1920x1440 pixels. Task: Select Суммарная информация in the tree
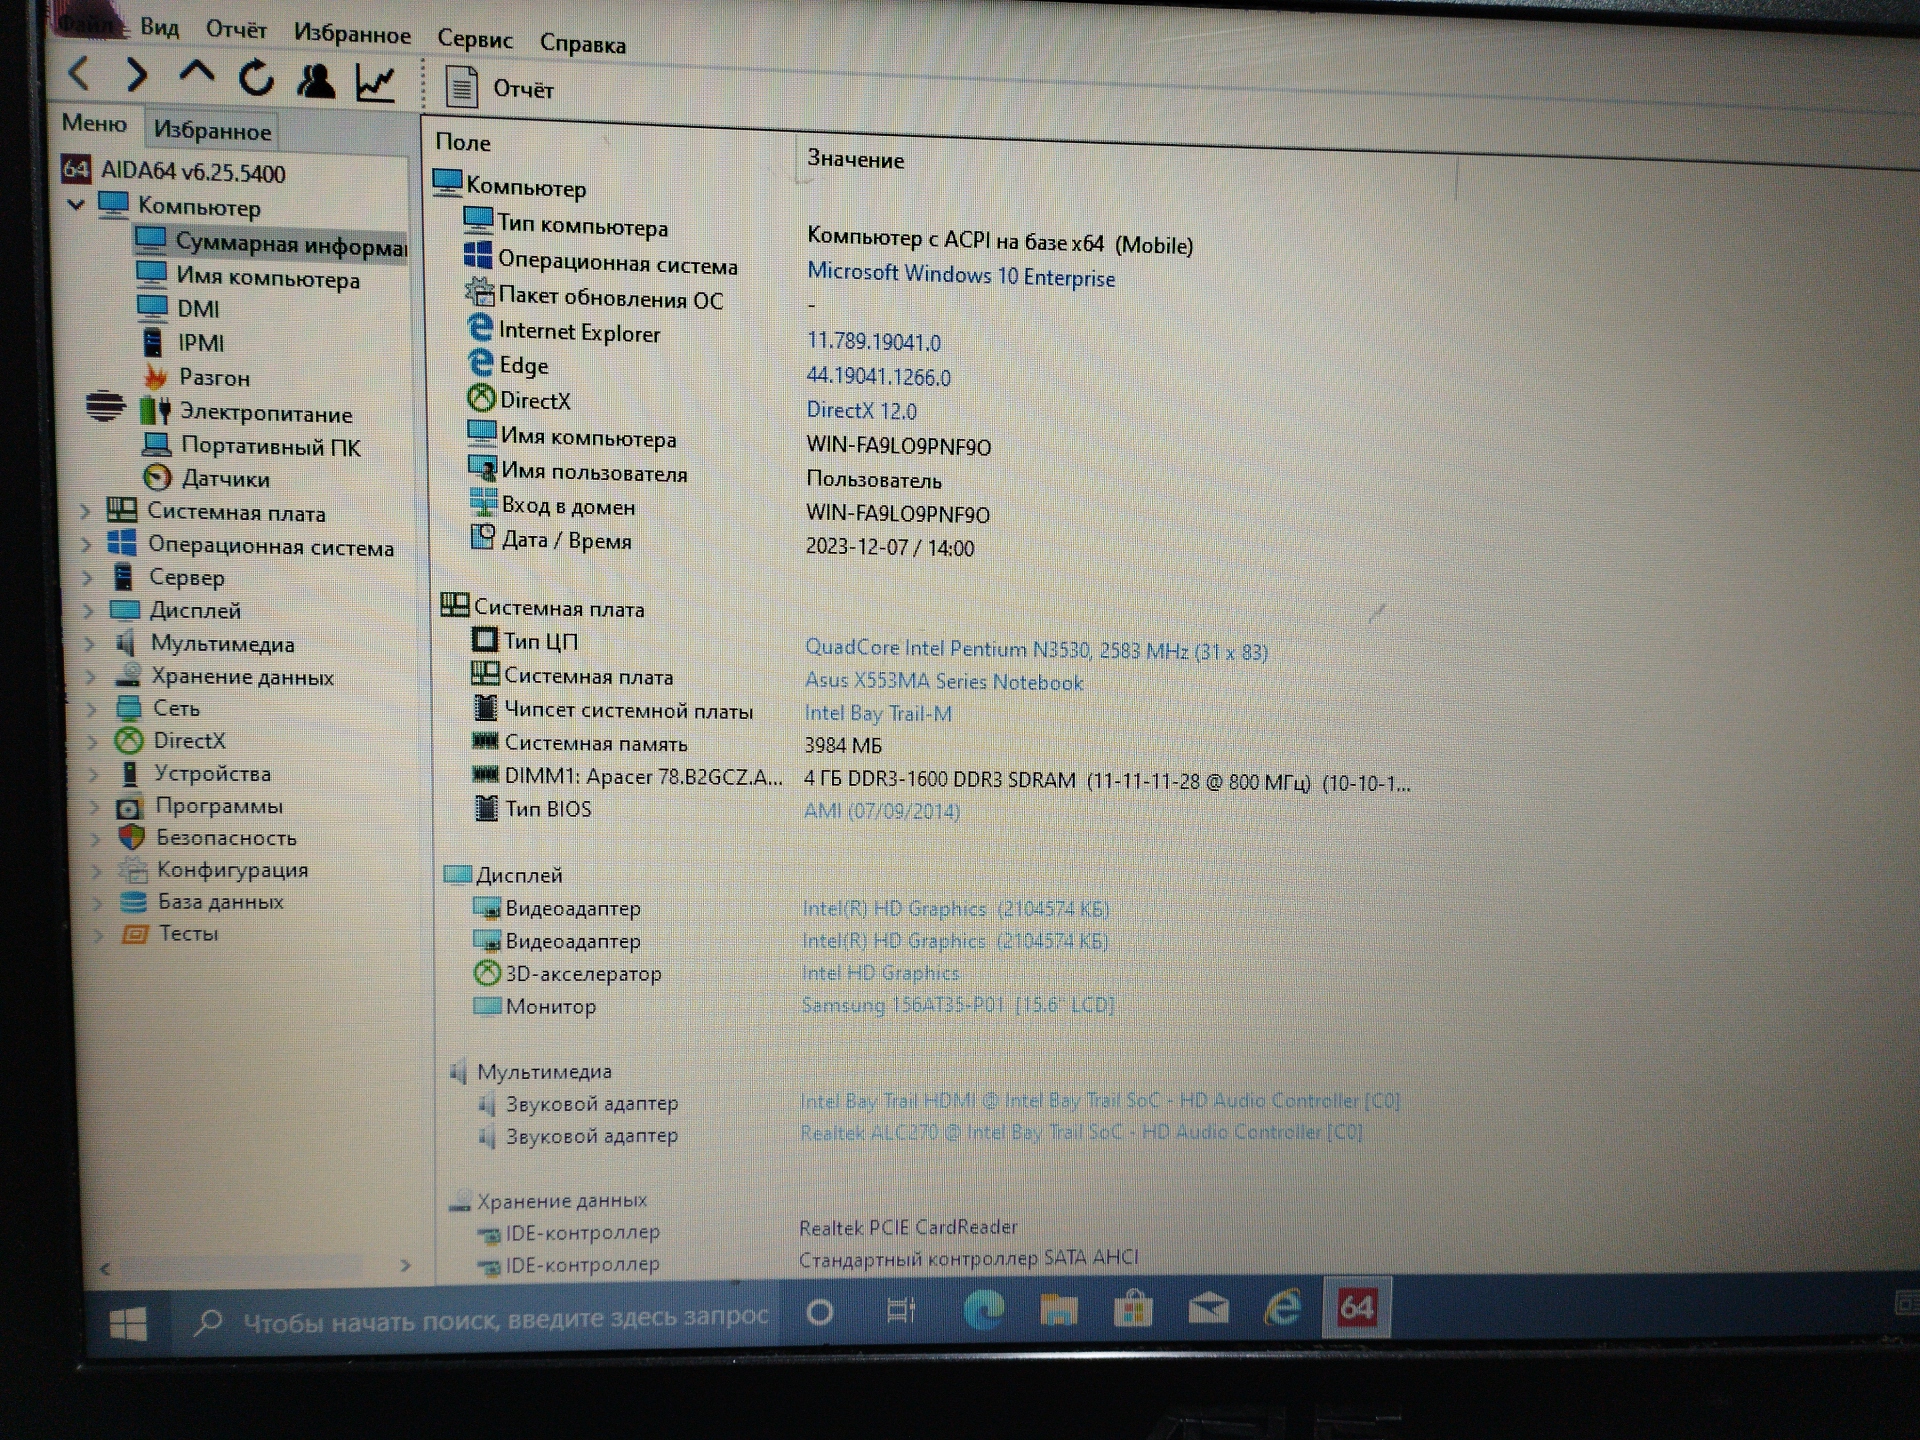tap(290, 244)
